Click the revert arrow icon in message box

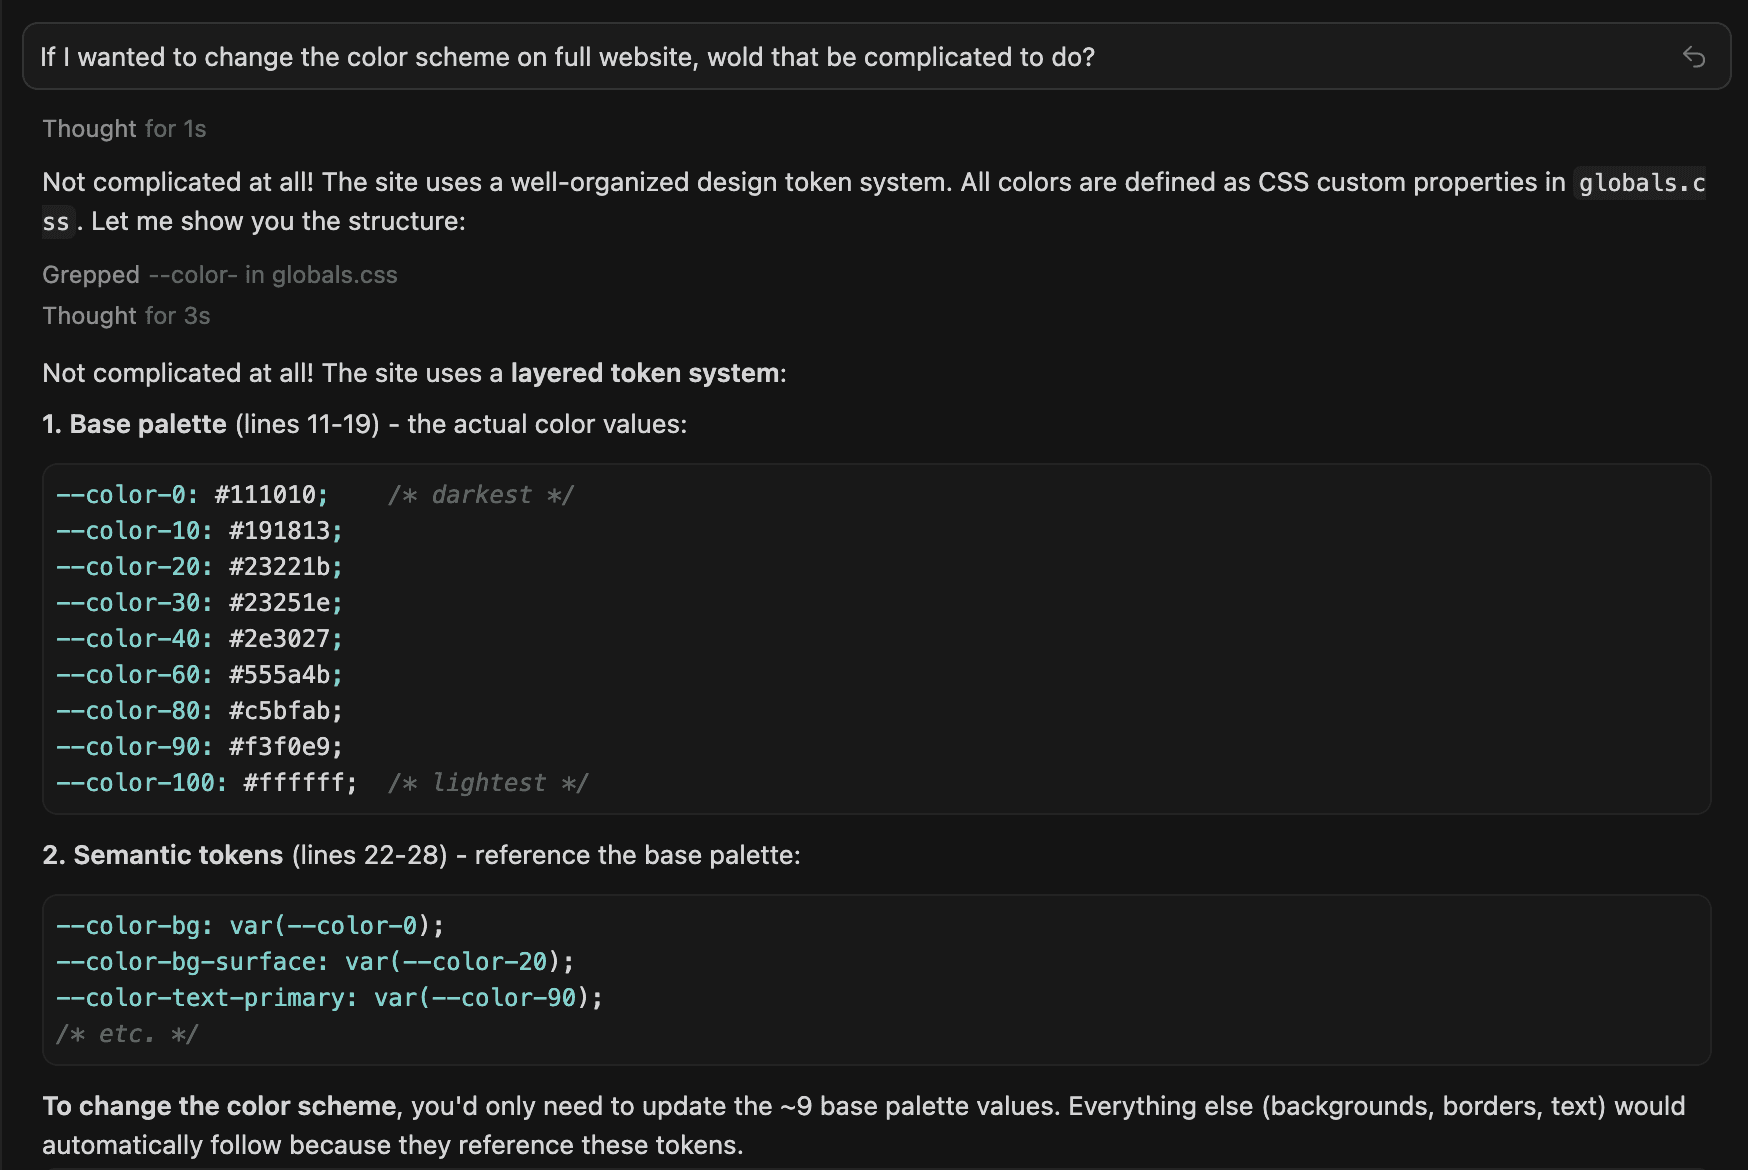pos(1693,57)
